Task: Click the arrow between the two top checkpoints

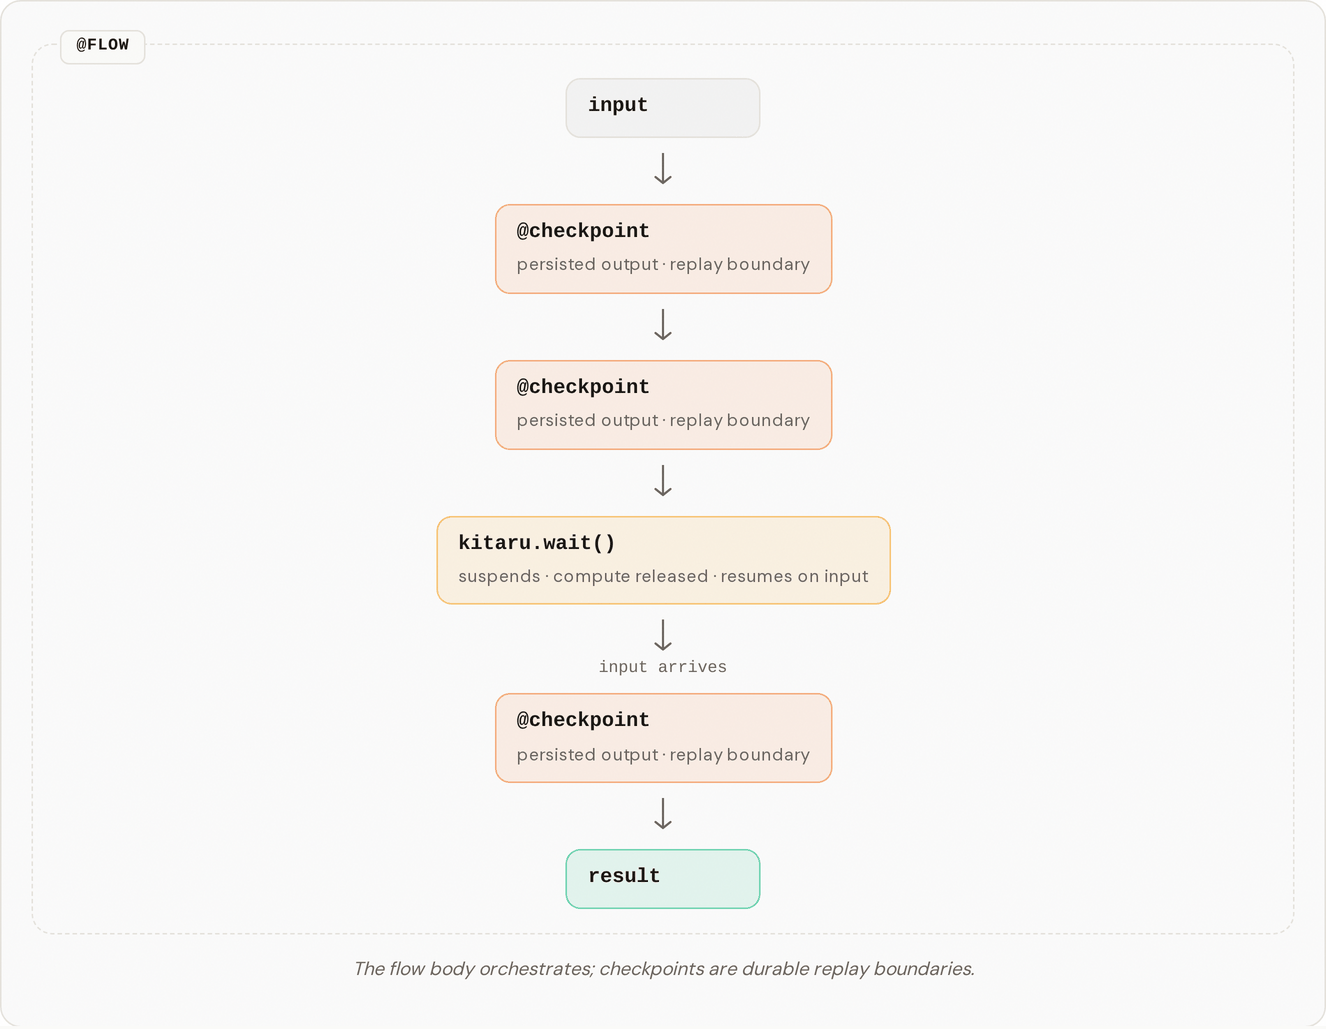Action: tap(663, 325)
